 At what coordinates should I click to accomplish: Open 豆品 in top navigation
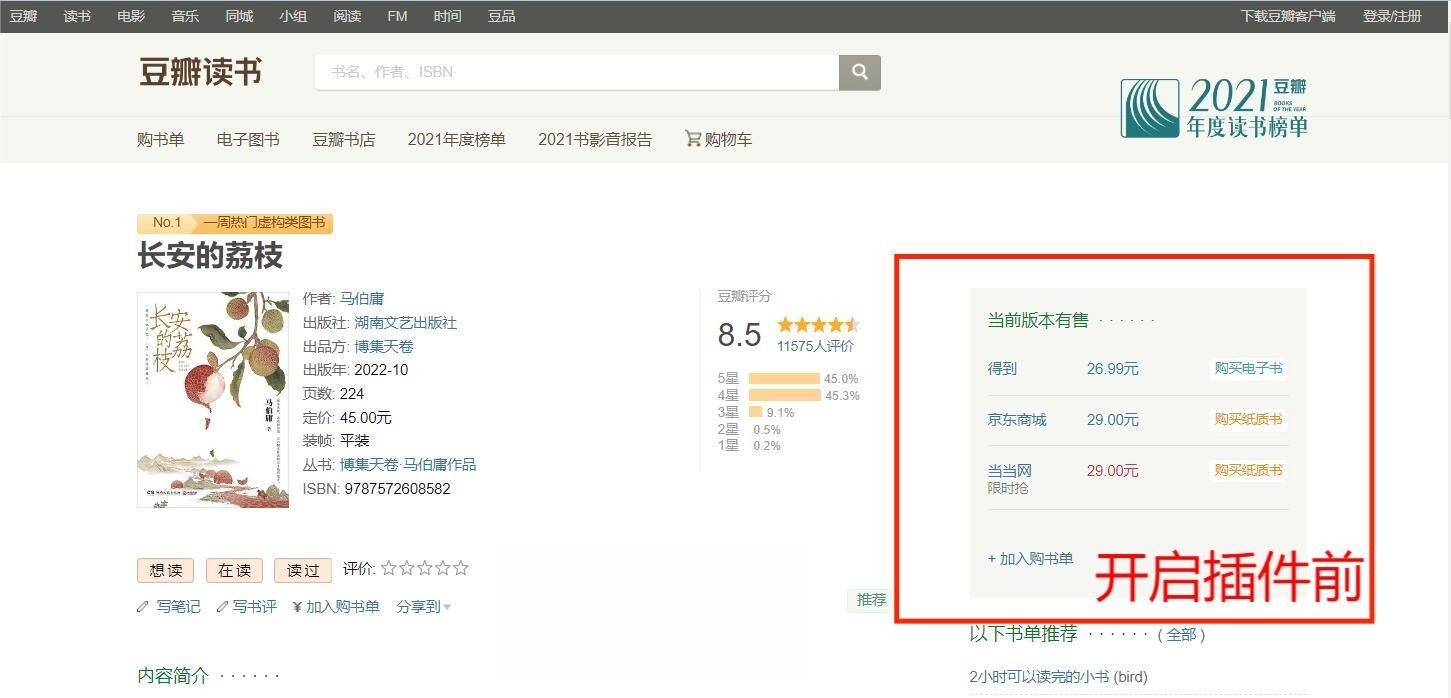point(502,16)
